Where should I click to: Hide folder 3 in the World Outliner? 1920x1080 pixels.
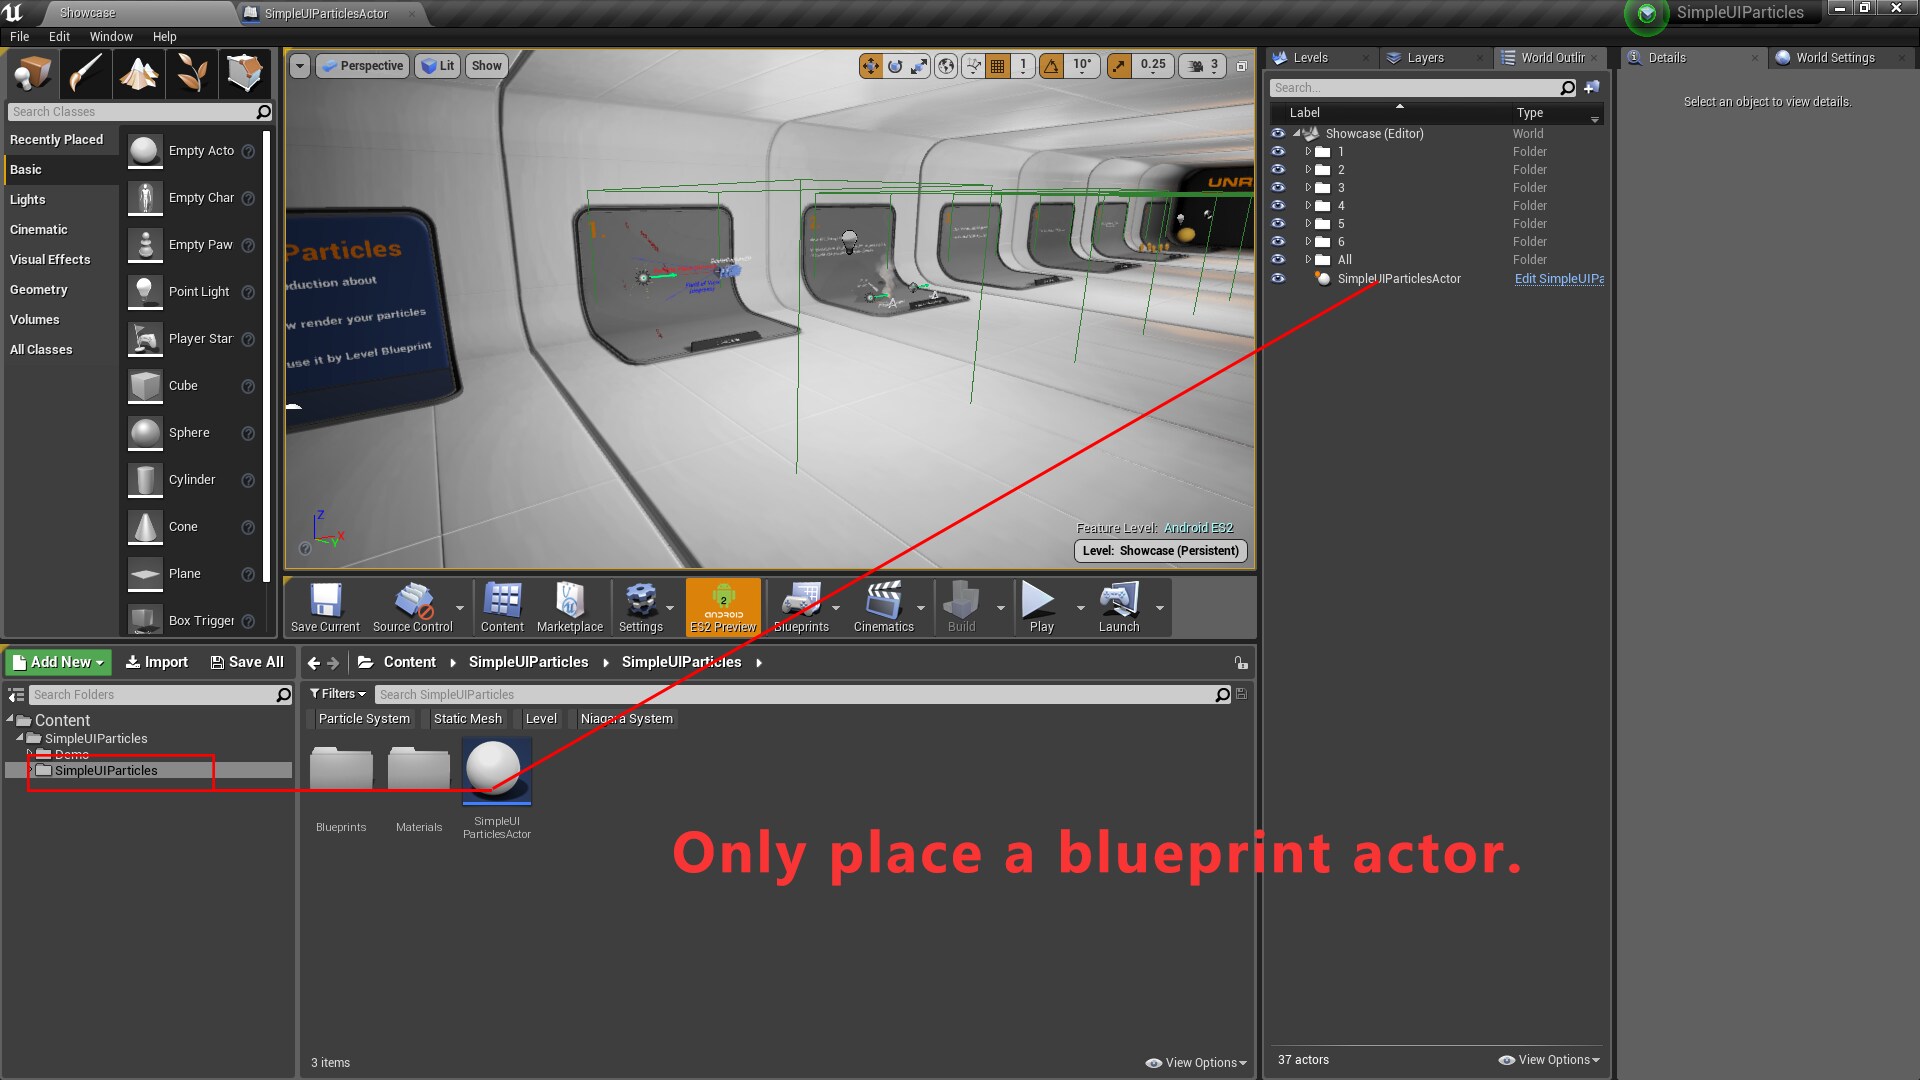1278,187
